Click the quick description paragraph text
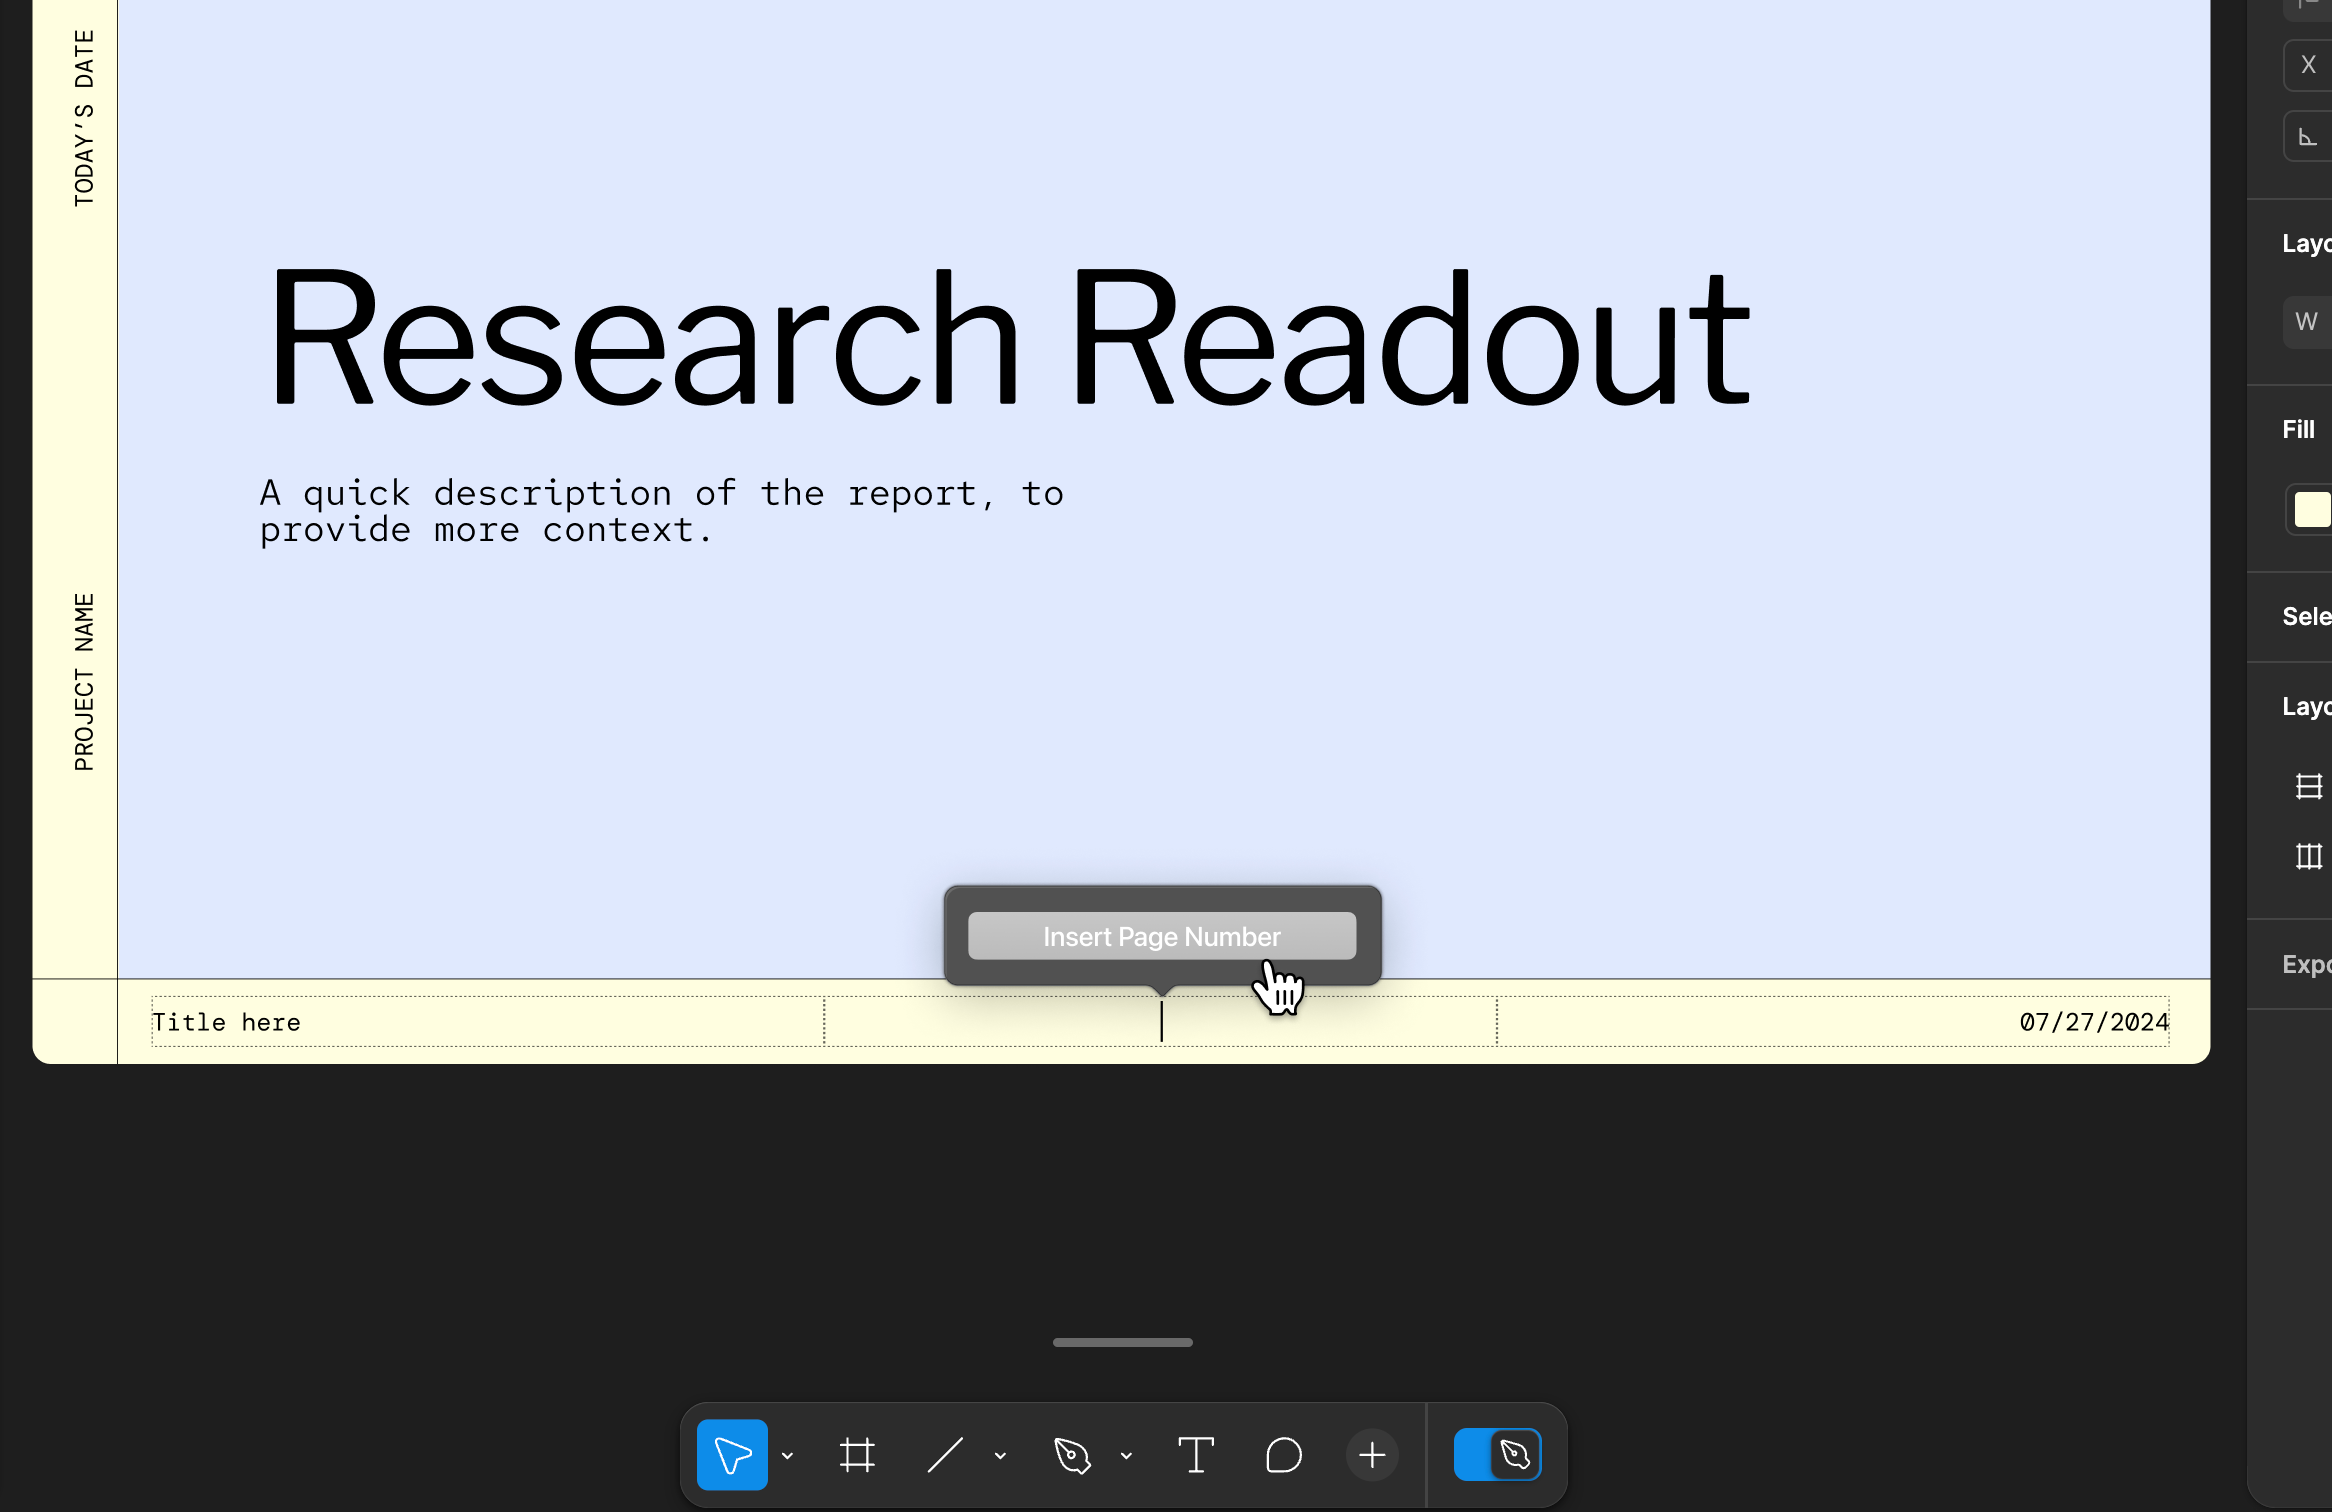The width and height of the screenshot is (2332, 1512). point(662,511)
